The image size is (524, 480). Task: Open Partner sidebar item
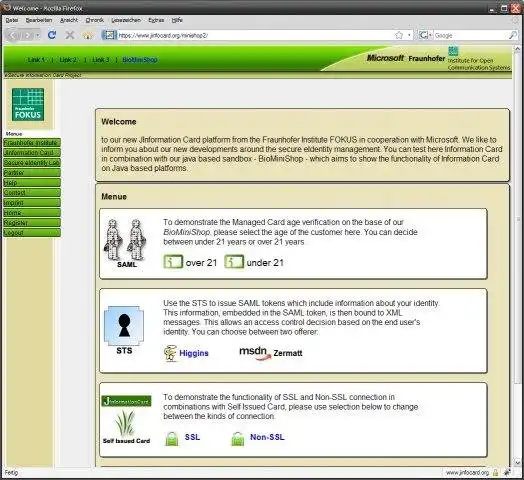coord(32,173)
